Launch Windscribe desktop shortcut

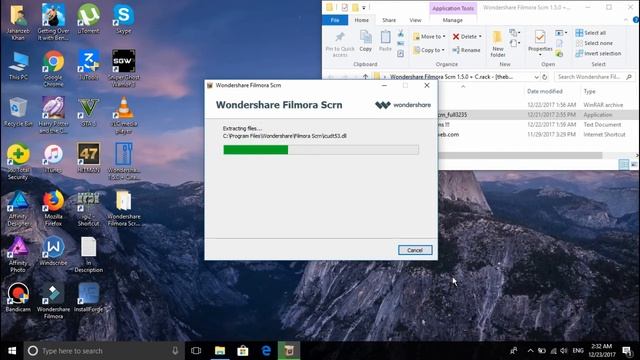point(53,251)
